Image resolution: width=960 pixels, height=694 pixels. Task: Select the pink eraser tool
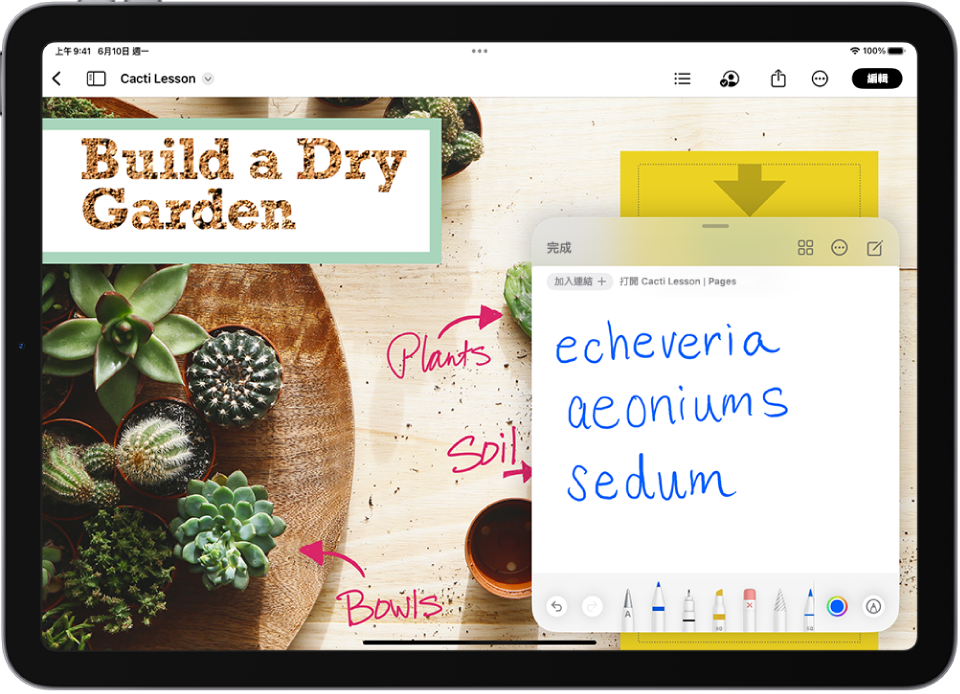749,609
